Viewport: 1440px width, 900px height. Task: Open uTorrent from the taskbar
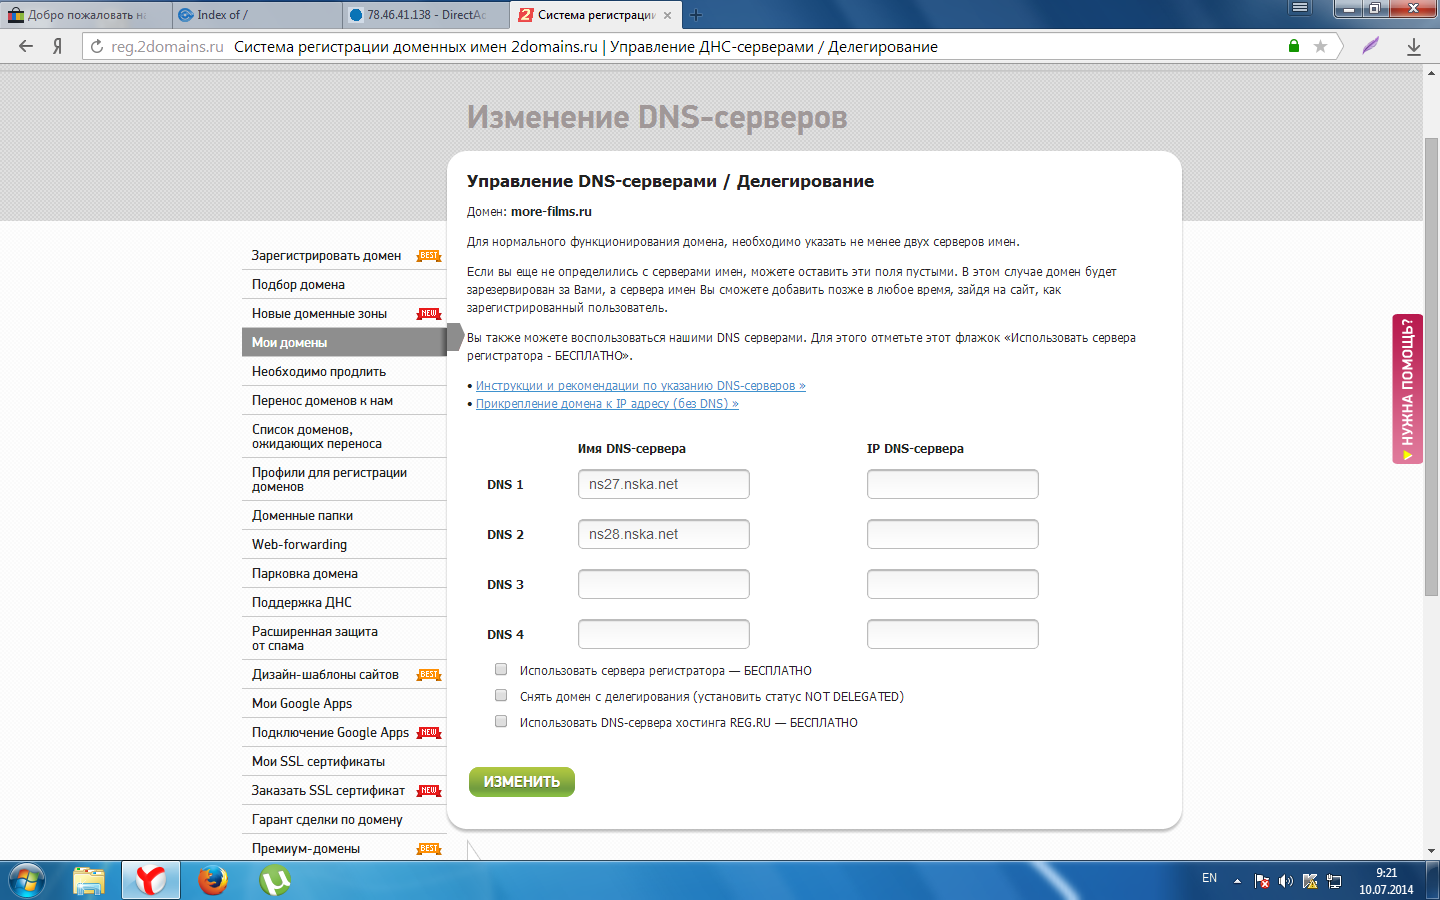(x=274, y=881)
